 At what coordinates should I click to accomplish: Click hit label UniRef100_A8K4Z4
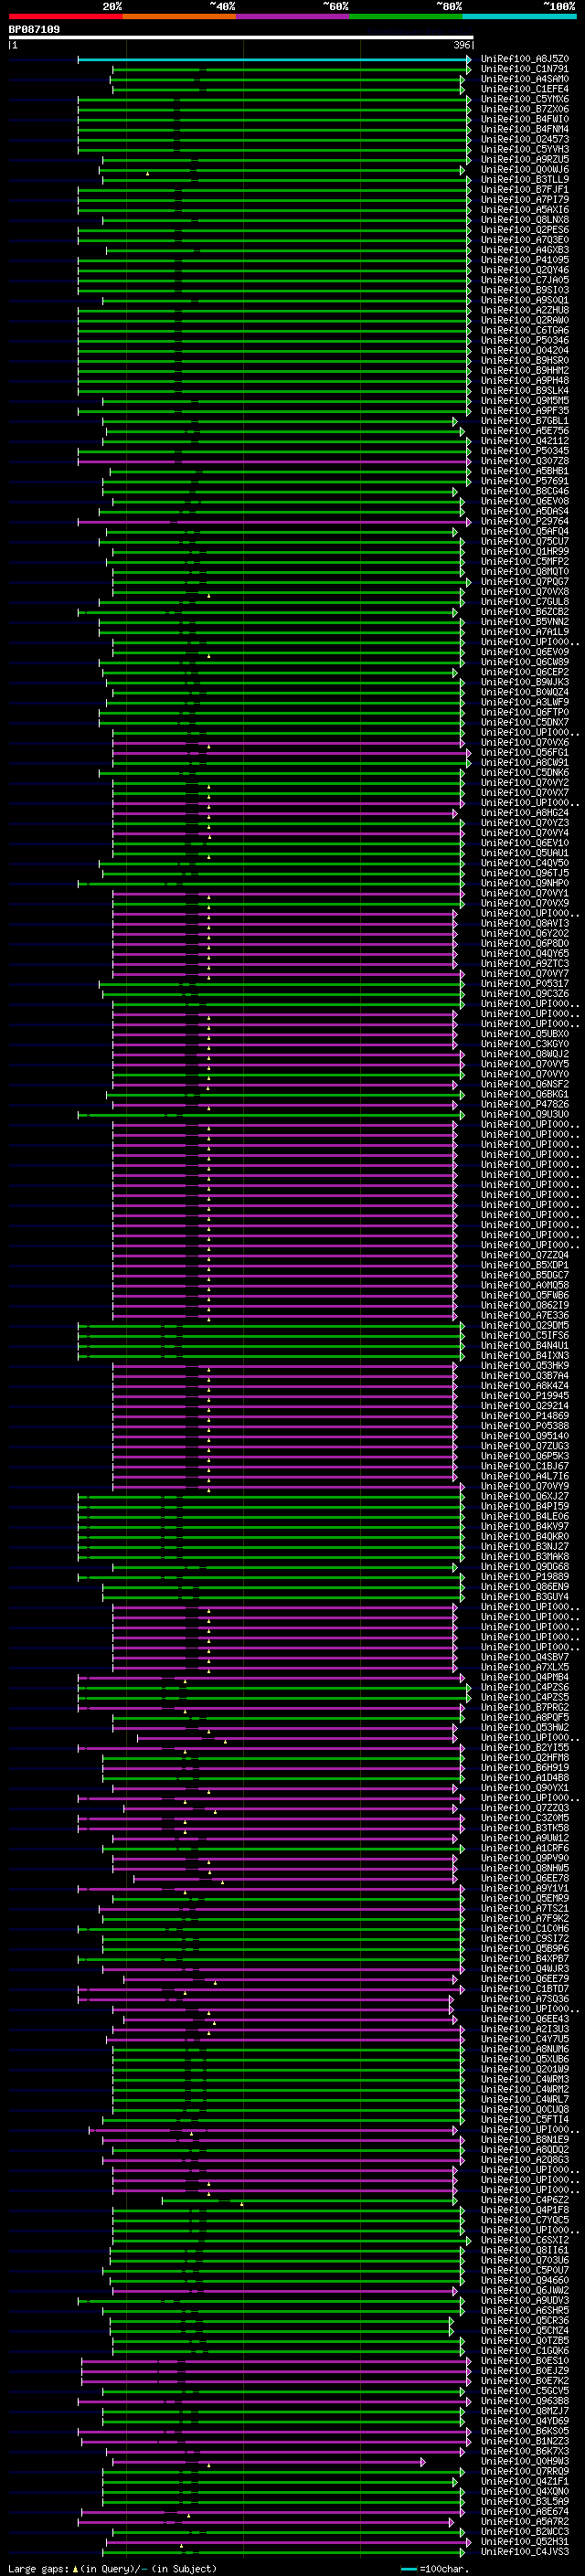[525, 1385]
